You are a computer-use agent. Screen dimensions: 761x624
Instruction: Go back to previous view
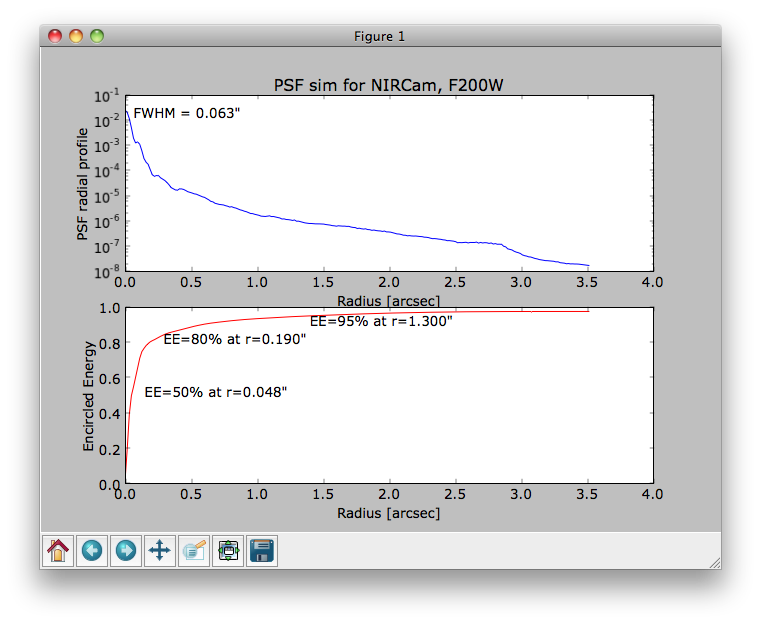92,551
